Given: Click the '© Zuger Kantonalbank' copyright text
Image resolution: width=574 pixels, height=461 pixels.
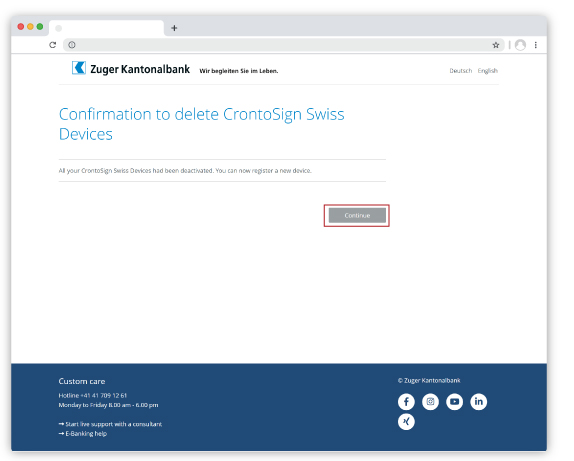Looking at the screenshot, I should tap(429, 380).
